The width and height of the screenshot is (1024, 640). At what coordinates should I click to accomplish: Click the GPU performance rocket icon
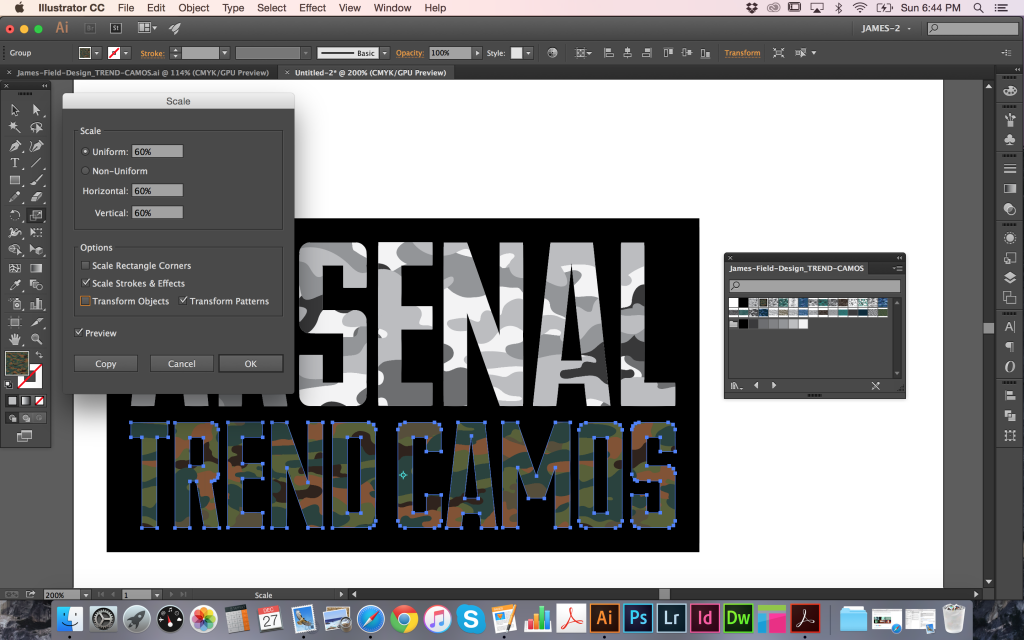click(x=174, y=28)
